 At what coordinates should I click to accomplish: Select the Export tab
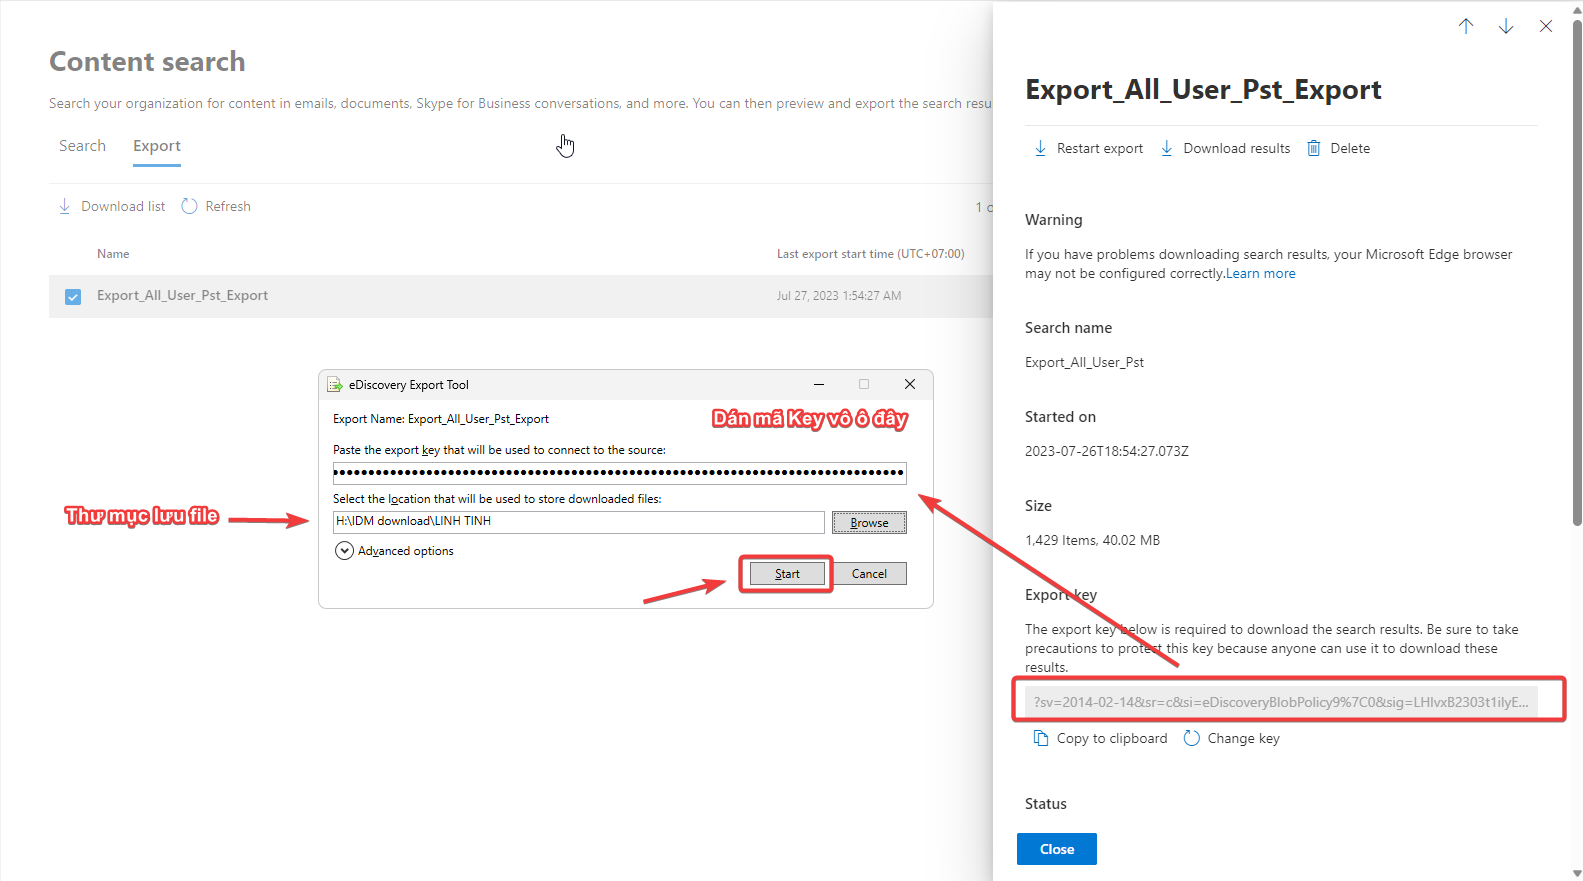157,146
